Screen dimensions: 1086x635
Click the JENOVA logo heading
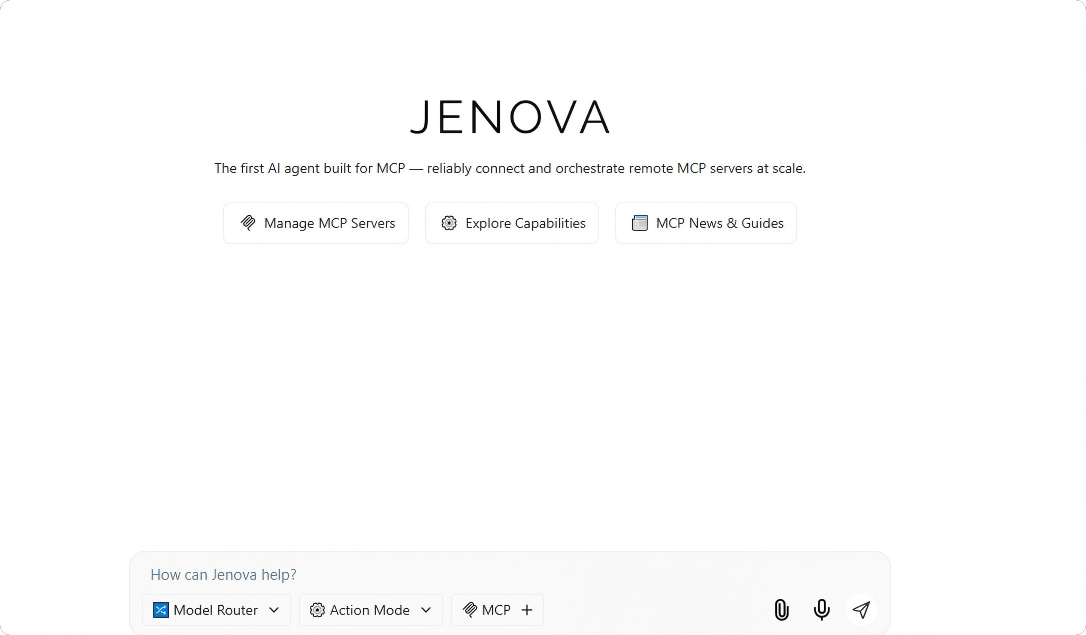pos(510,118)
